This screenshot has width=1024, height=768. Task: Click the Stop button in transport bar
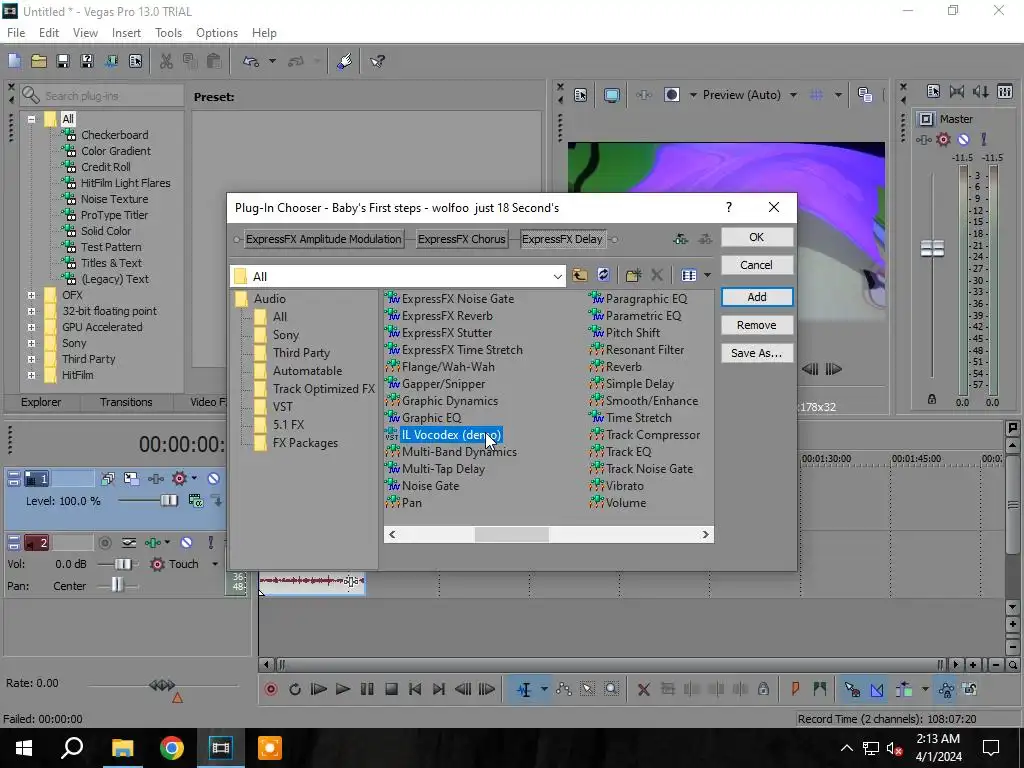point(391,689)
